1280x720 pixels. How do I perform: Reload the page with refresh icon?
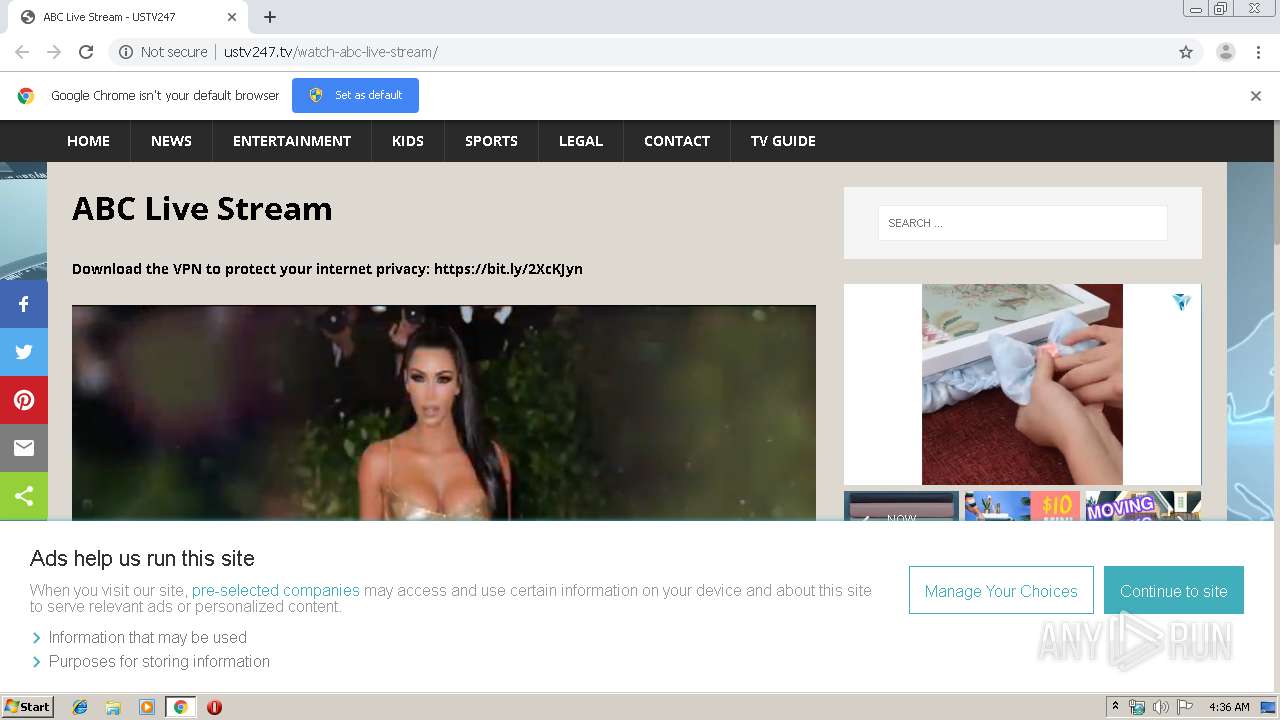(86, 52)
